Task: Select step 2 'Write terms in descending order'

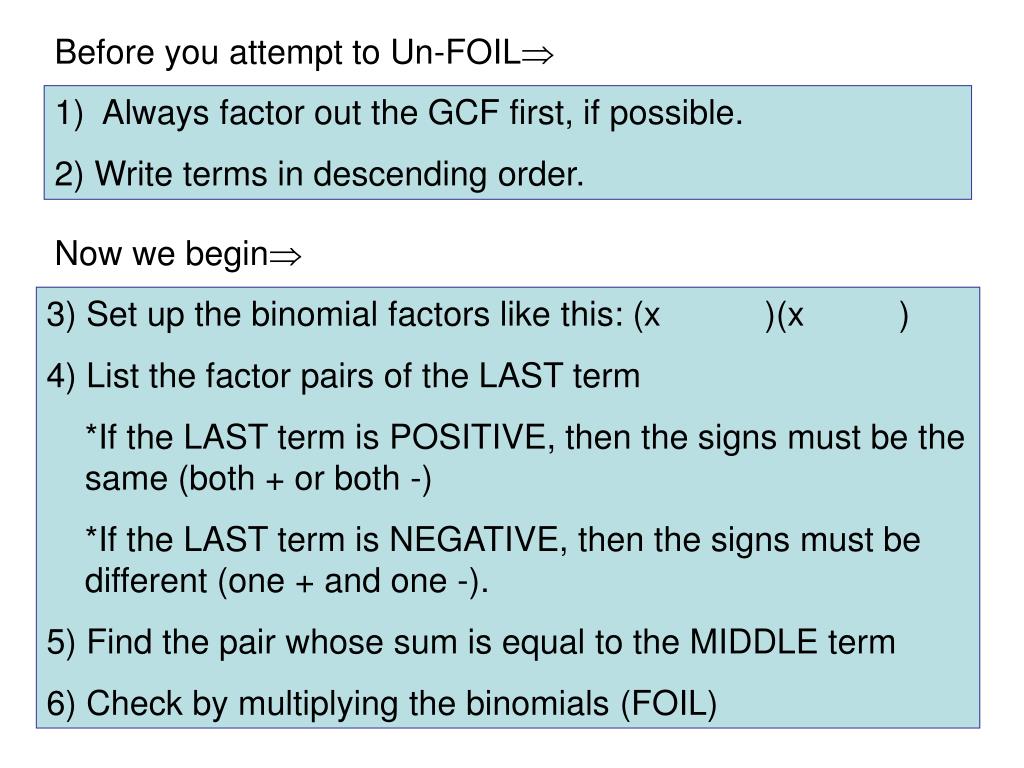Action: point(319,175)
